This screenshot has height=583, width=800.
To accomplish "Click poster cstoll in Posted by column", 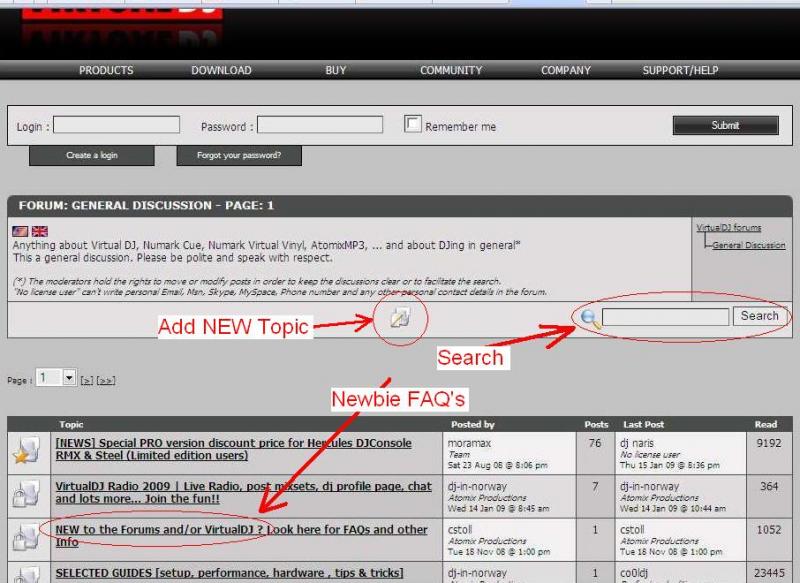I will (460, 530).
